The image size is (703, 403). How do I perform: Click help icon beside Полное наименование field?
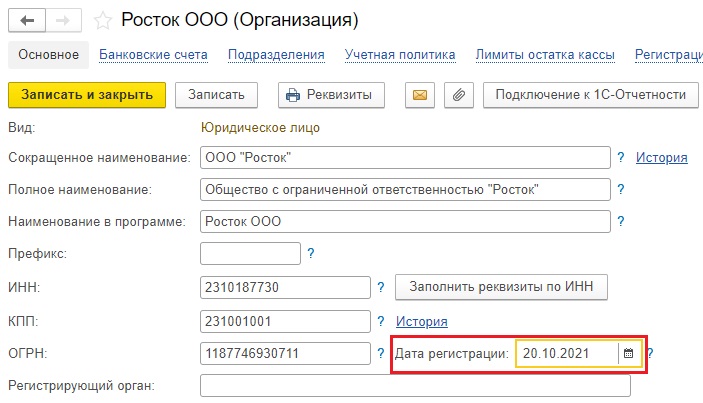621,189
